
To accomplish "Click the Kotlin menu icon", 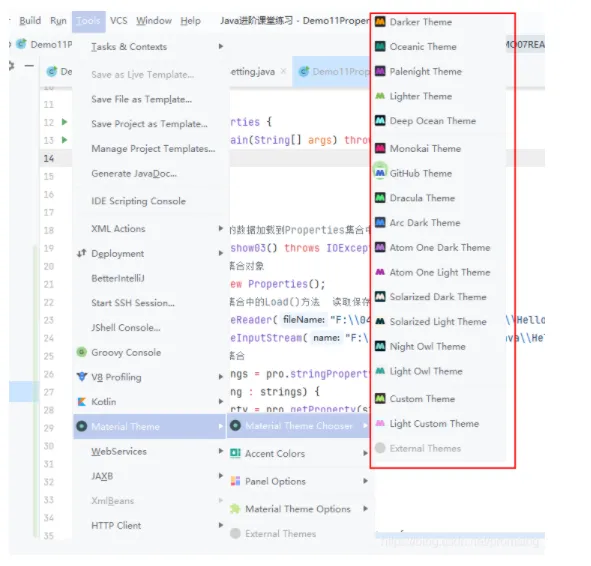I will click(x=82, y=402).
